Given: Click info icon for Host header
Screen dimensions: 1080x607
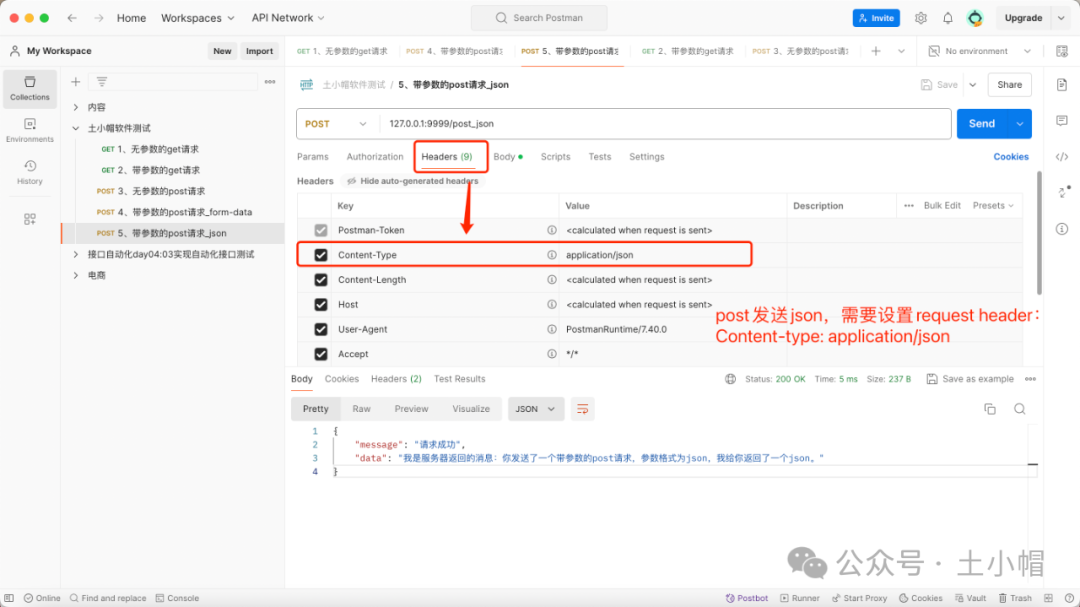Looking at the screenshot, I should tap(552, 305).
